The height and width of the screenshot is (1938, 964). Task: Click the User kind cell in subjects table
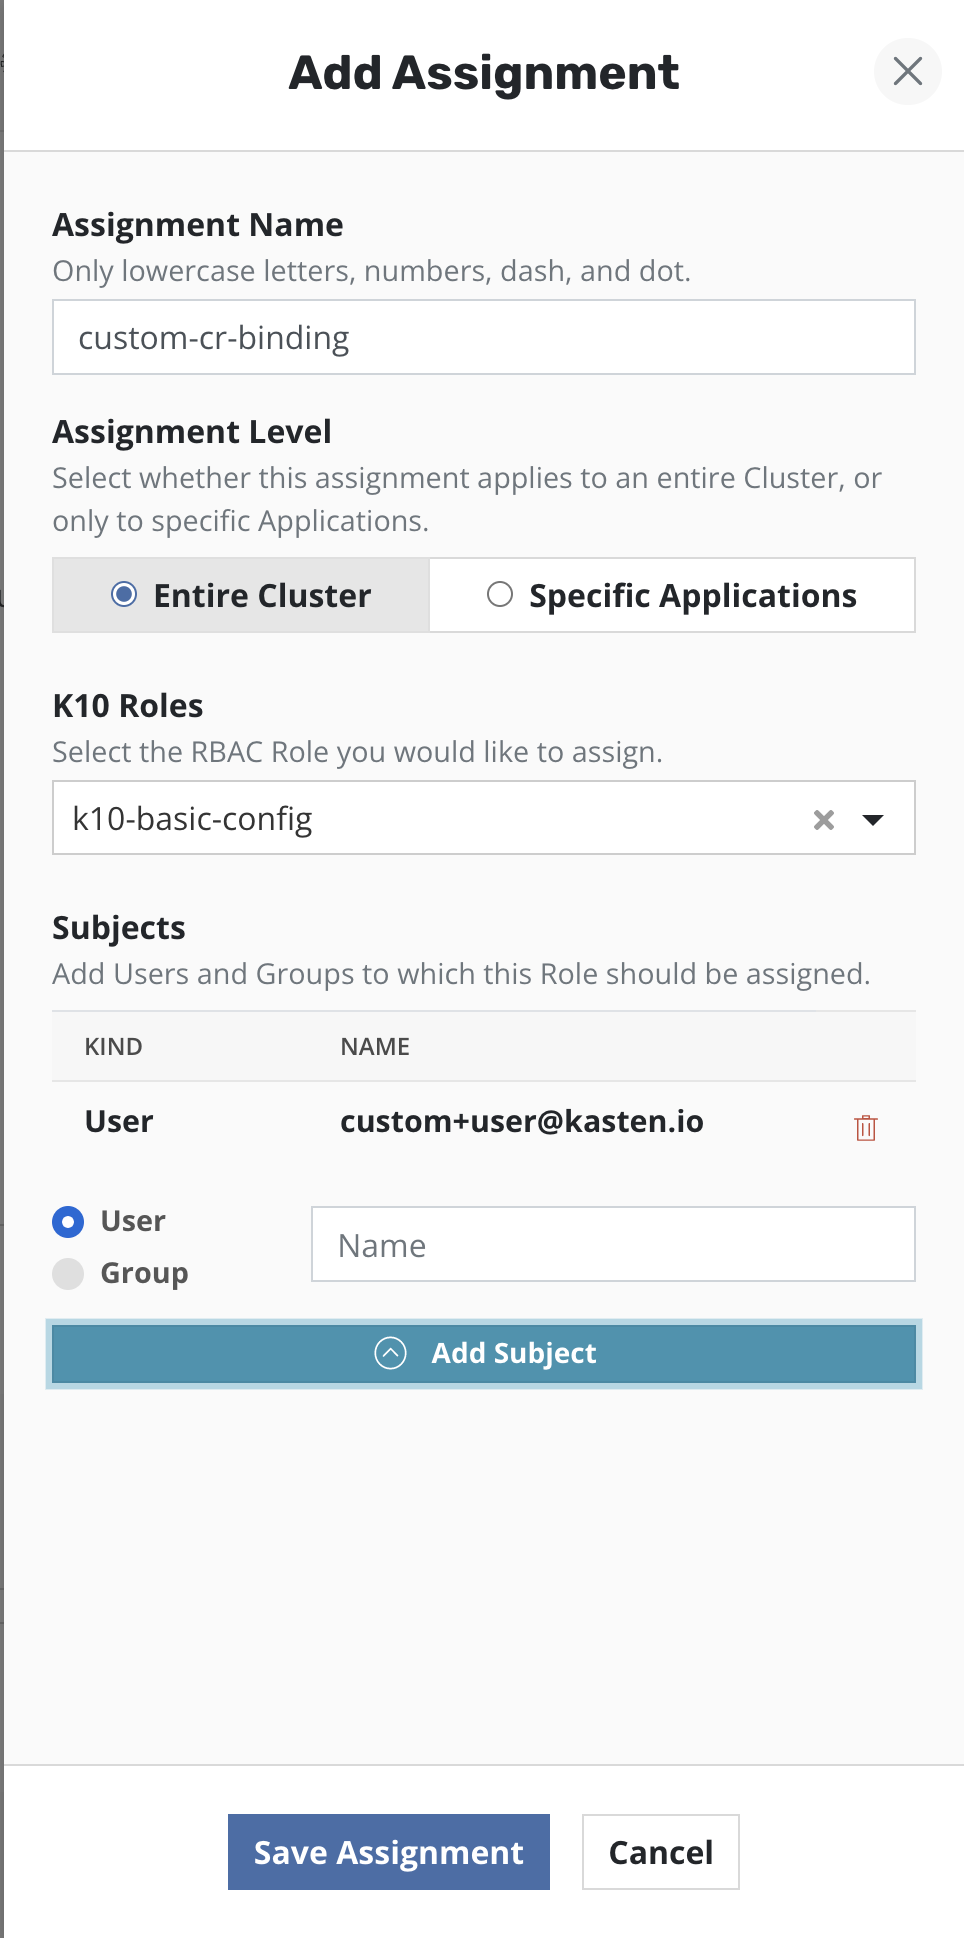click(x=119, y=1122)
